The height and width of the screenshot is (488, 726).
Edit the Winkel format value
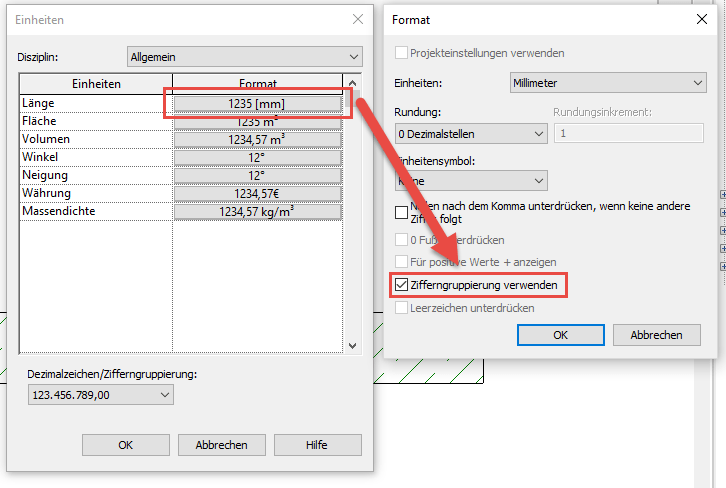[258, 157]
